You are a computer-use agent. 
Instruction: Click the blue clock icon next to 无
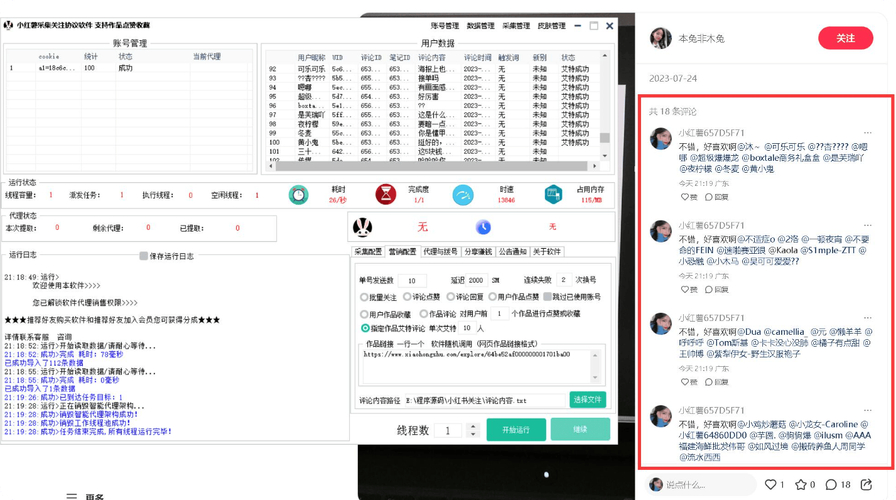(x=483, y=227)
